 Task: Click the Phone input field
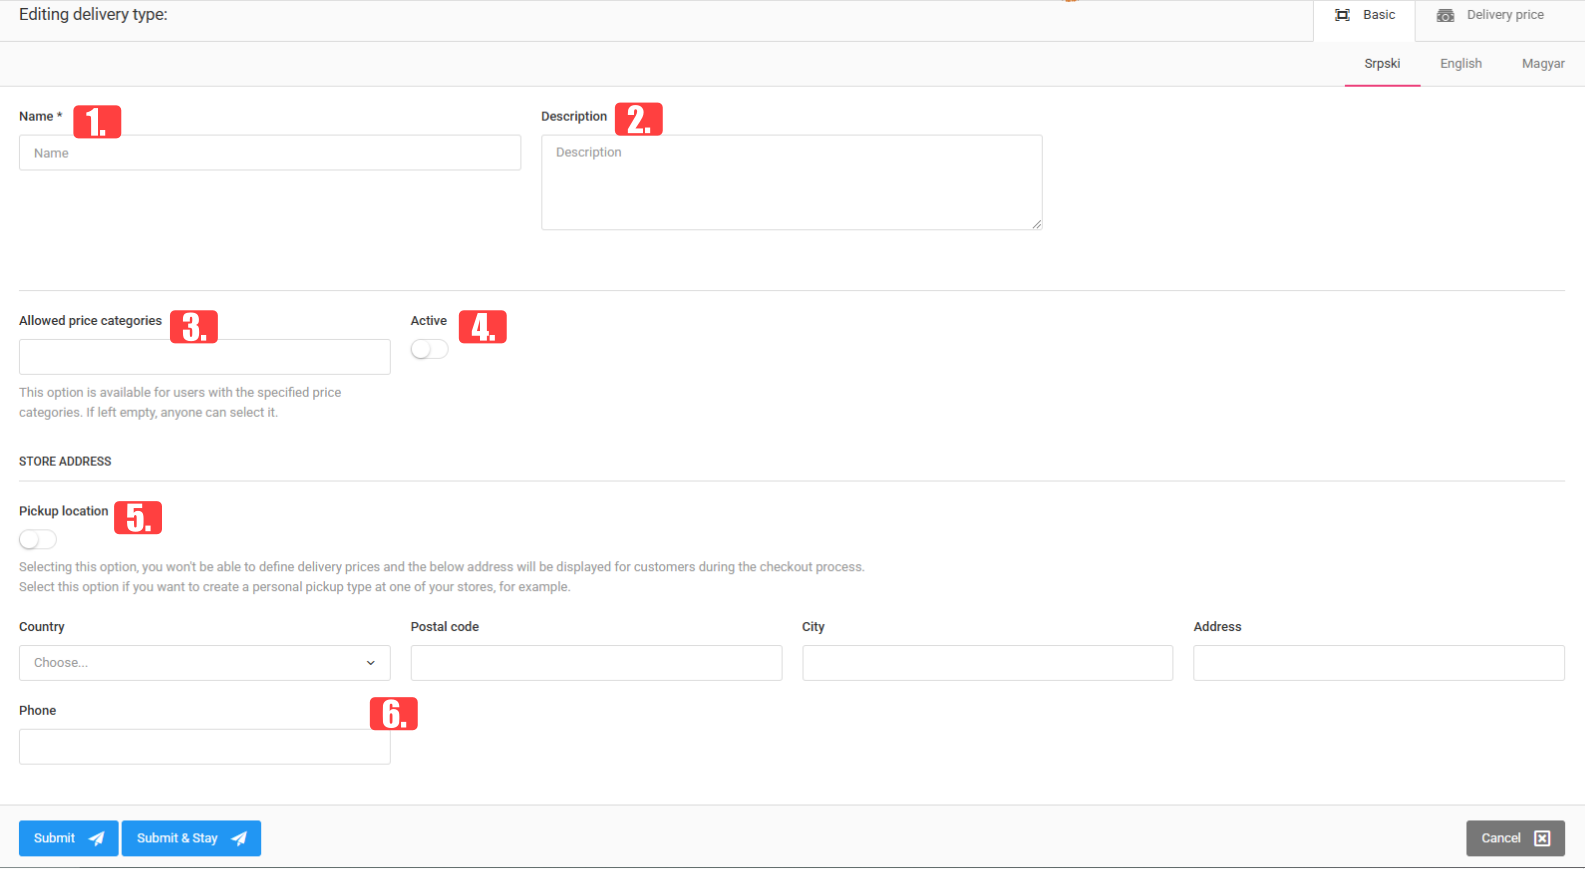pos(204,747)
